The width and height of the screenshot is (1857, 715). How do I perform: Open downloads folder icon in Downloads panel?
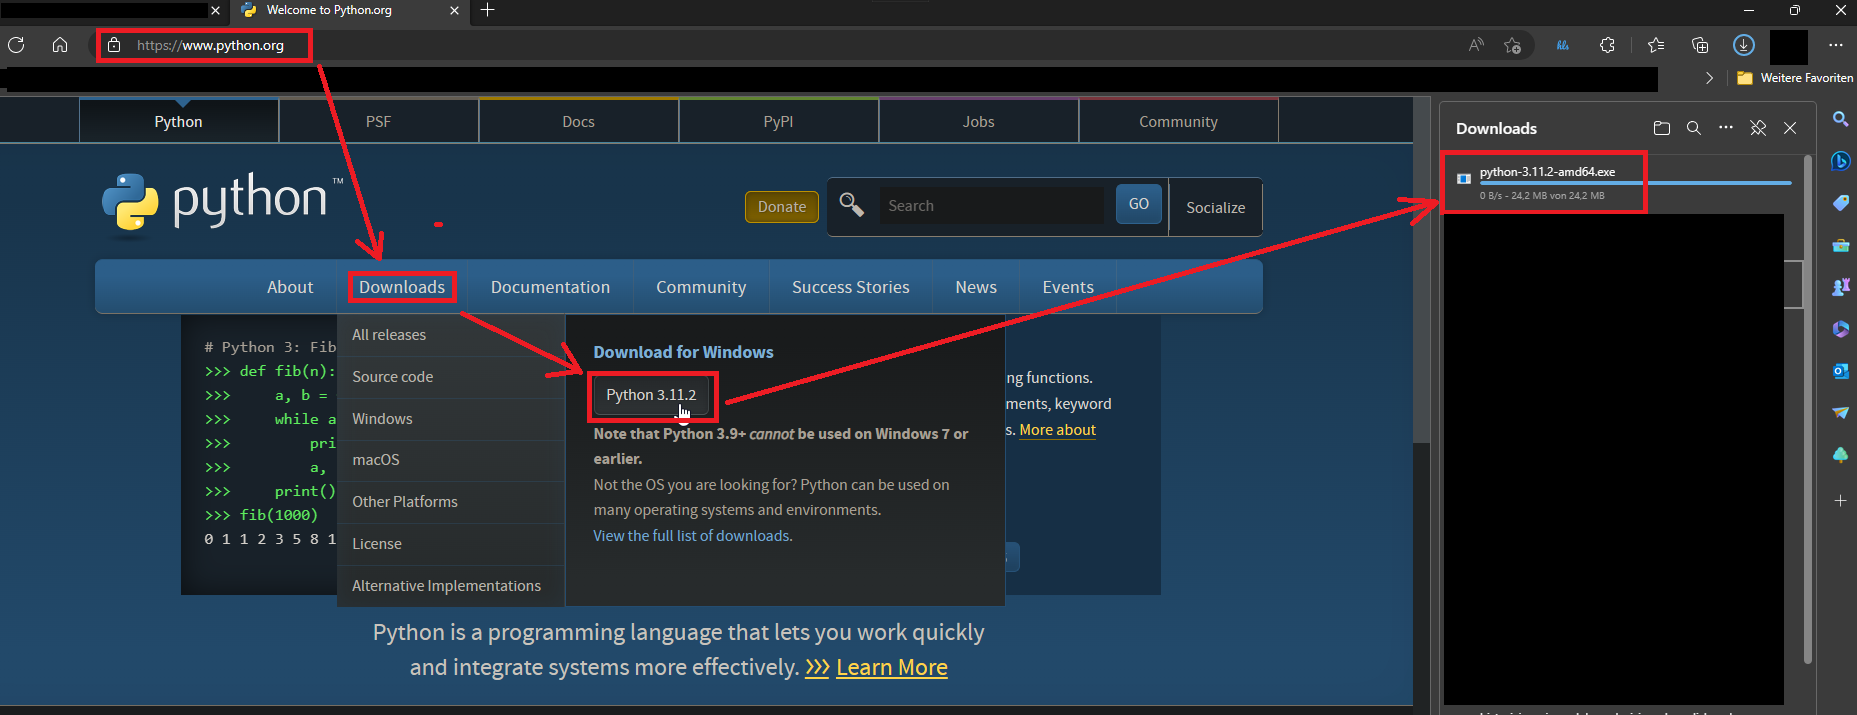pyautogui.click(x=1662, y=128)
